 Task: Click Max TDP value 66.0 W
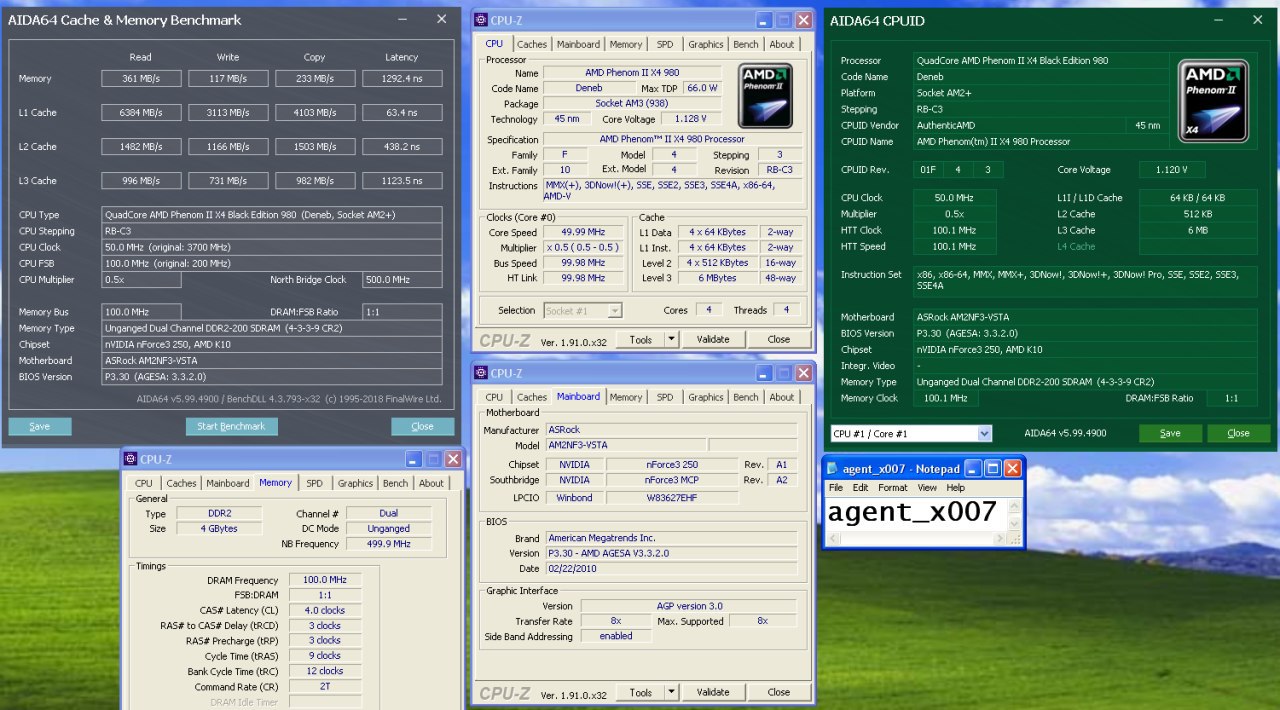(x=702, y=88)
